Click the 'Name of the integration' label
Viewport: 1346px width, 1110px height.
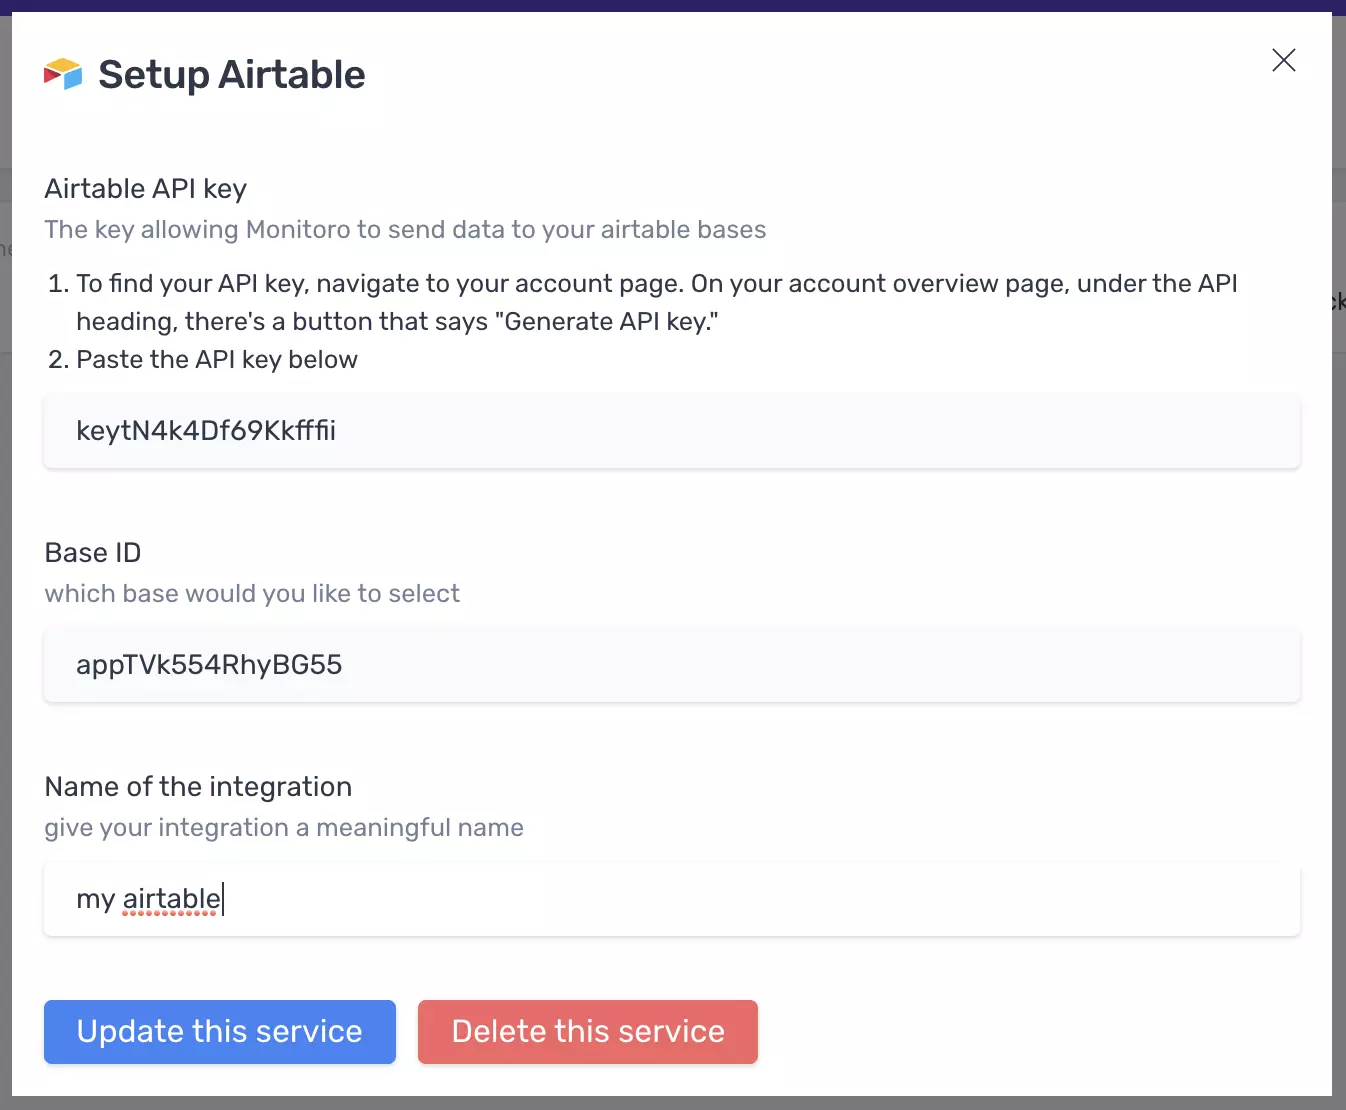point(198,787)
